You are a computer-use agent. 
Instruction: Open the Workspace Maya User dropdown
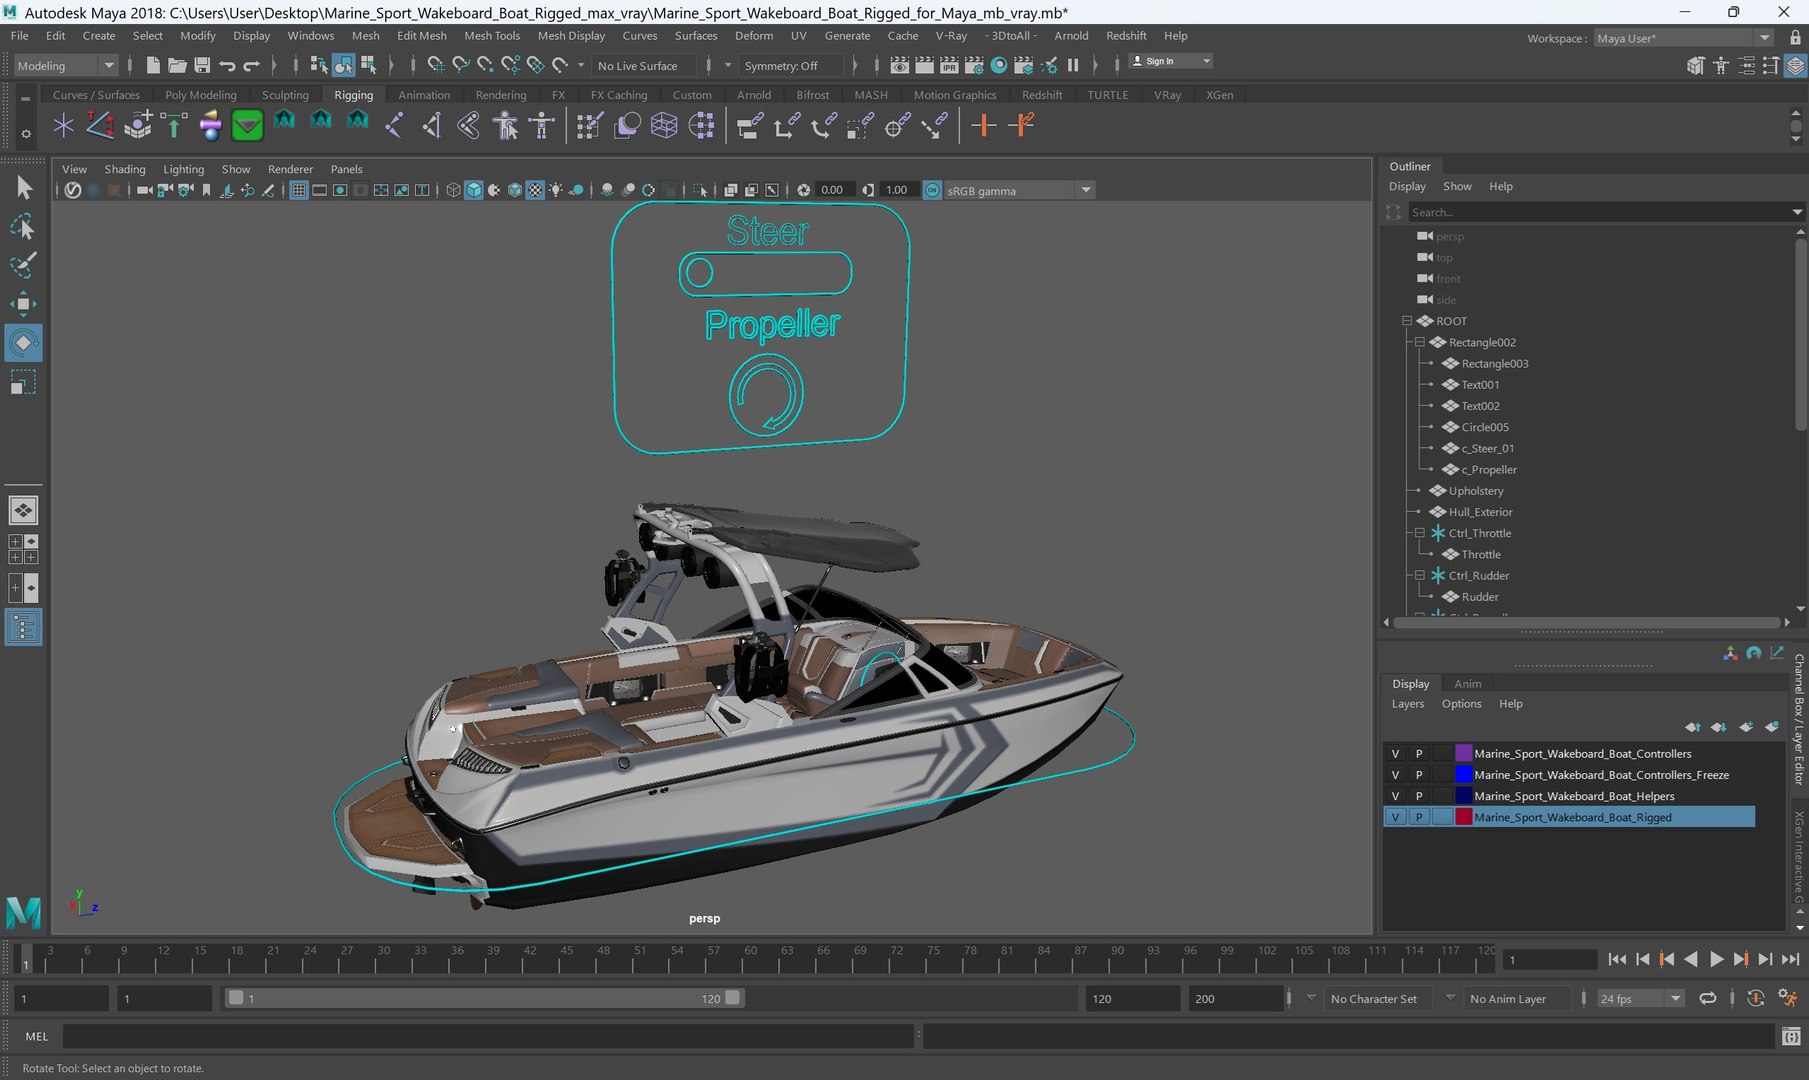click(1683, 38)
